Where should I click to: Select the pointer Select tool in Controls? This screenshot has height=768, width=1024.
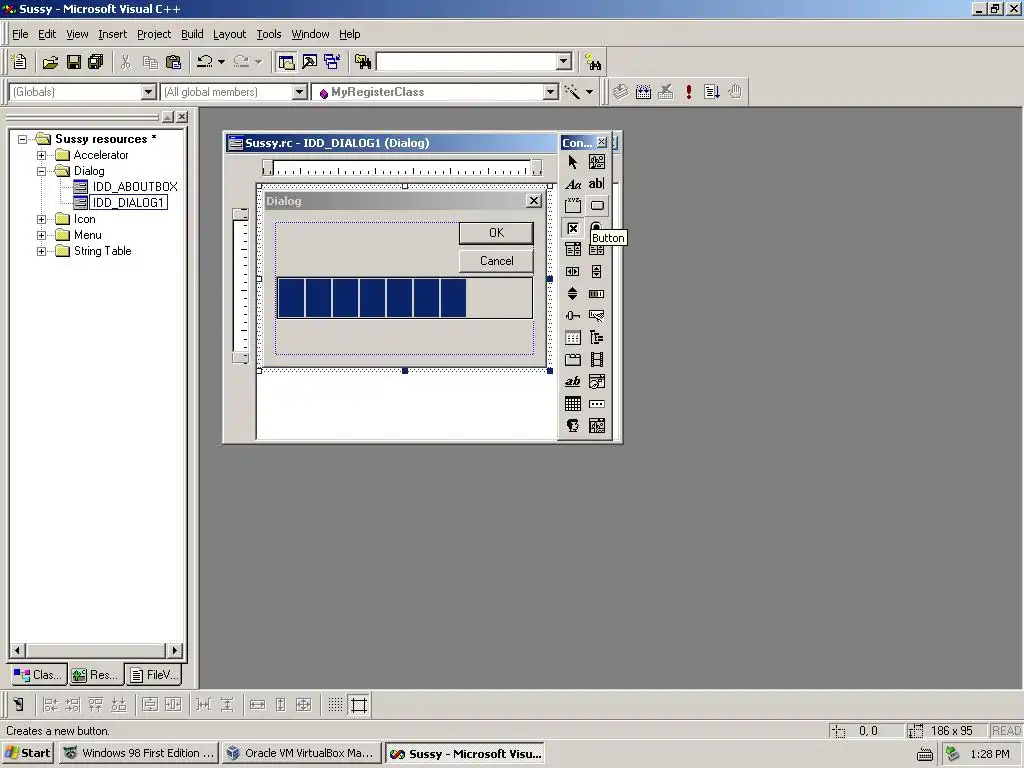click(x=573, y=162)
